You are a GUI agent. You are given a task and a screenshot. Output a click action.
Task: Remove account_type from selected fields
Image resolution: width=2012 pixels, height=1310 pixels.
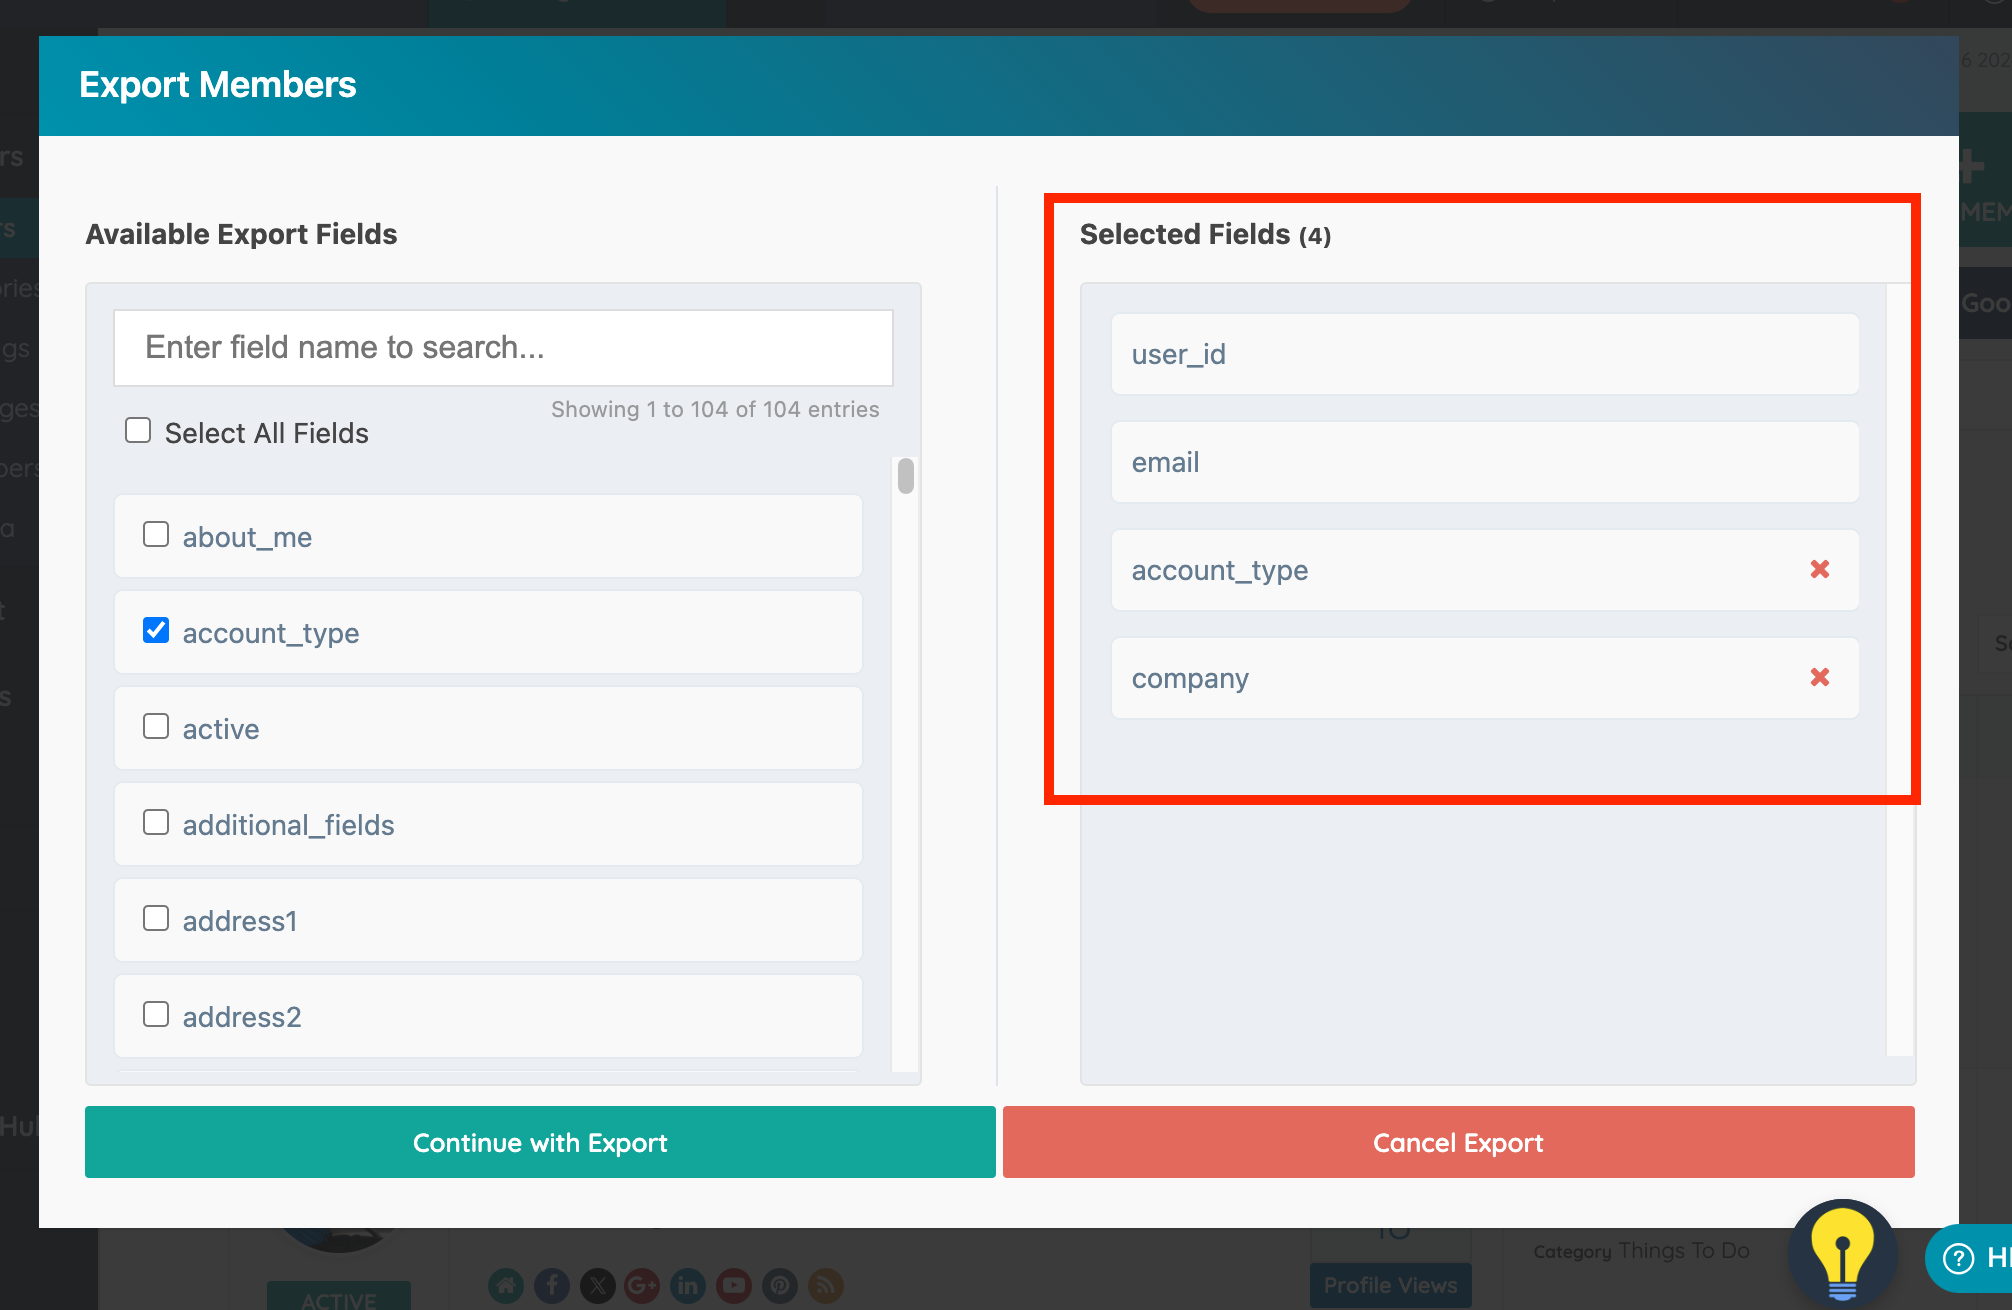click(x=1819, y=569)
